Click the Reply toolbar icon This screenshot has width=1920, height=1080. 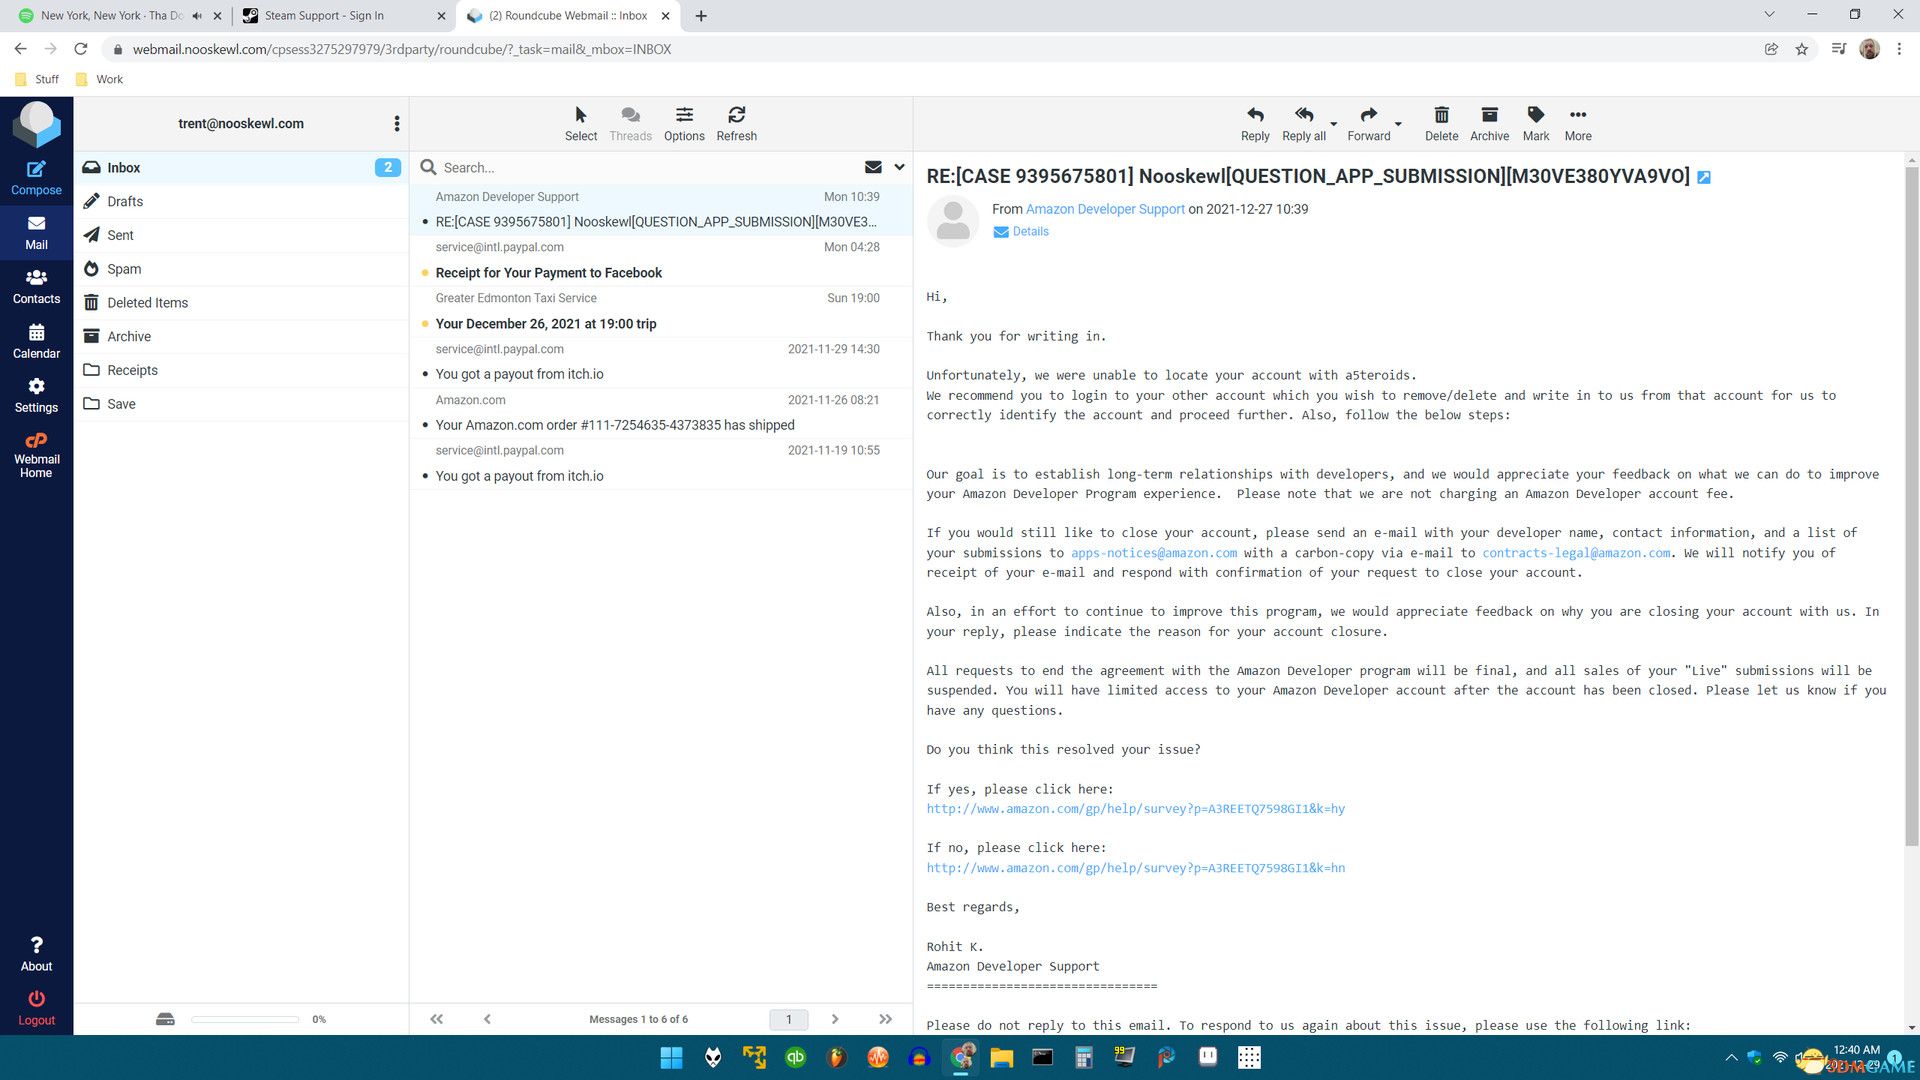click(x=1254, y=123)
